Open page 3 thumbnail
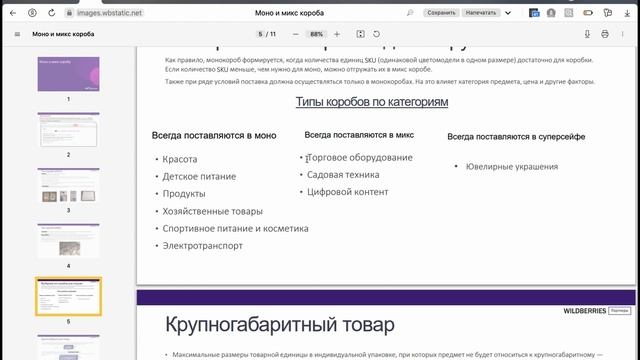The width and height of the screenshot is (640, 360). pyautogui.click(x=69, y=185)
